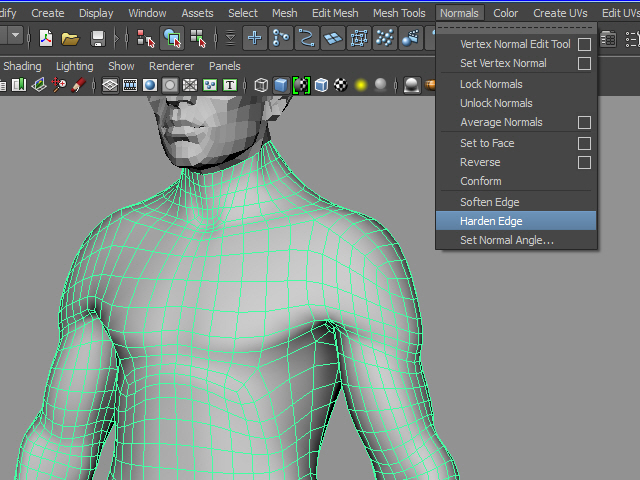Click the Select dynamic particles icon
This screenshot has width=640, height=480.
[x=384, y=38]
